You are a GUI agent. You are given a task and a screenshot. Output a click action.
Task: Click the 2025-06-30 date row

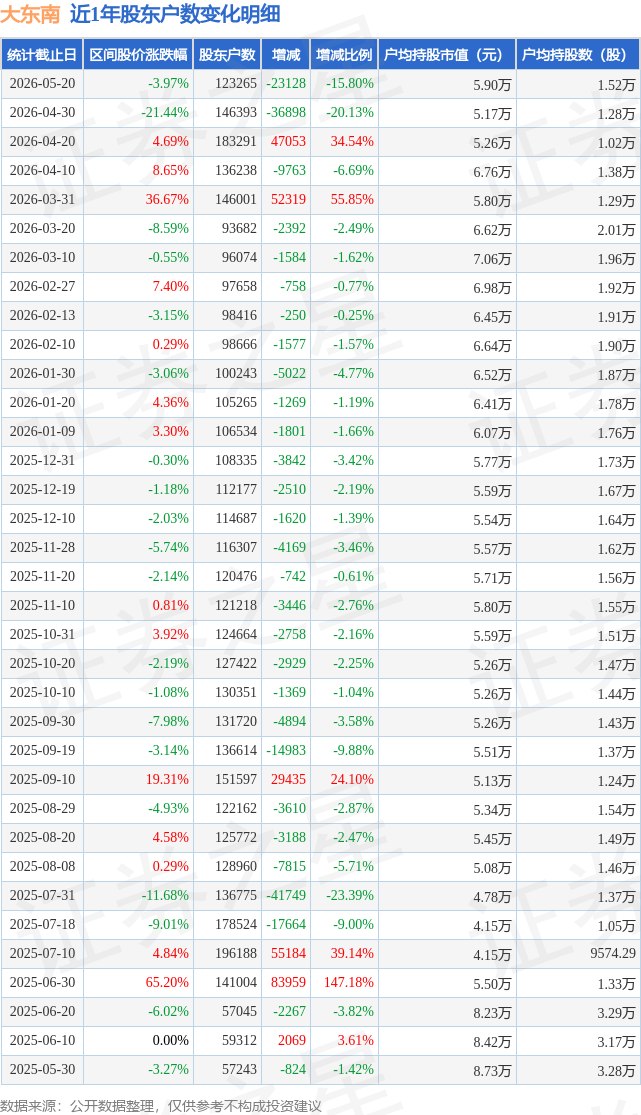point(320,983)
